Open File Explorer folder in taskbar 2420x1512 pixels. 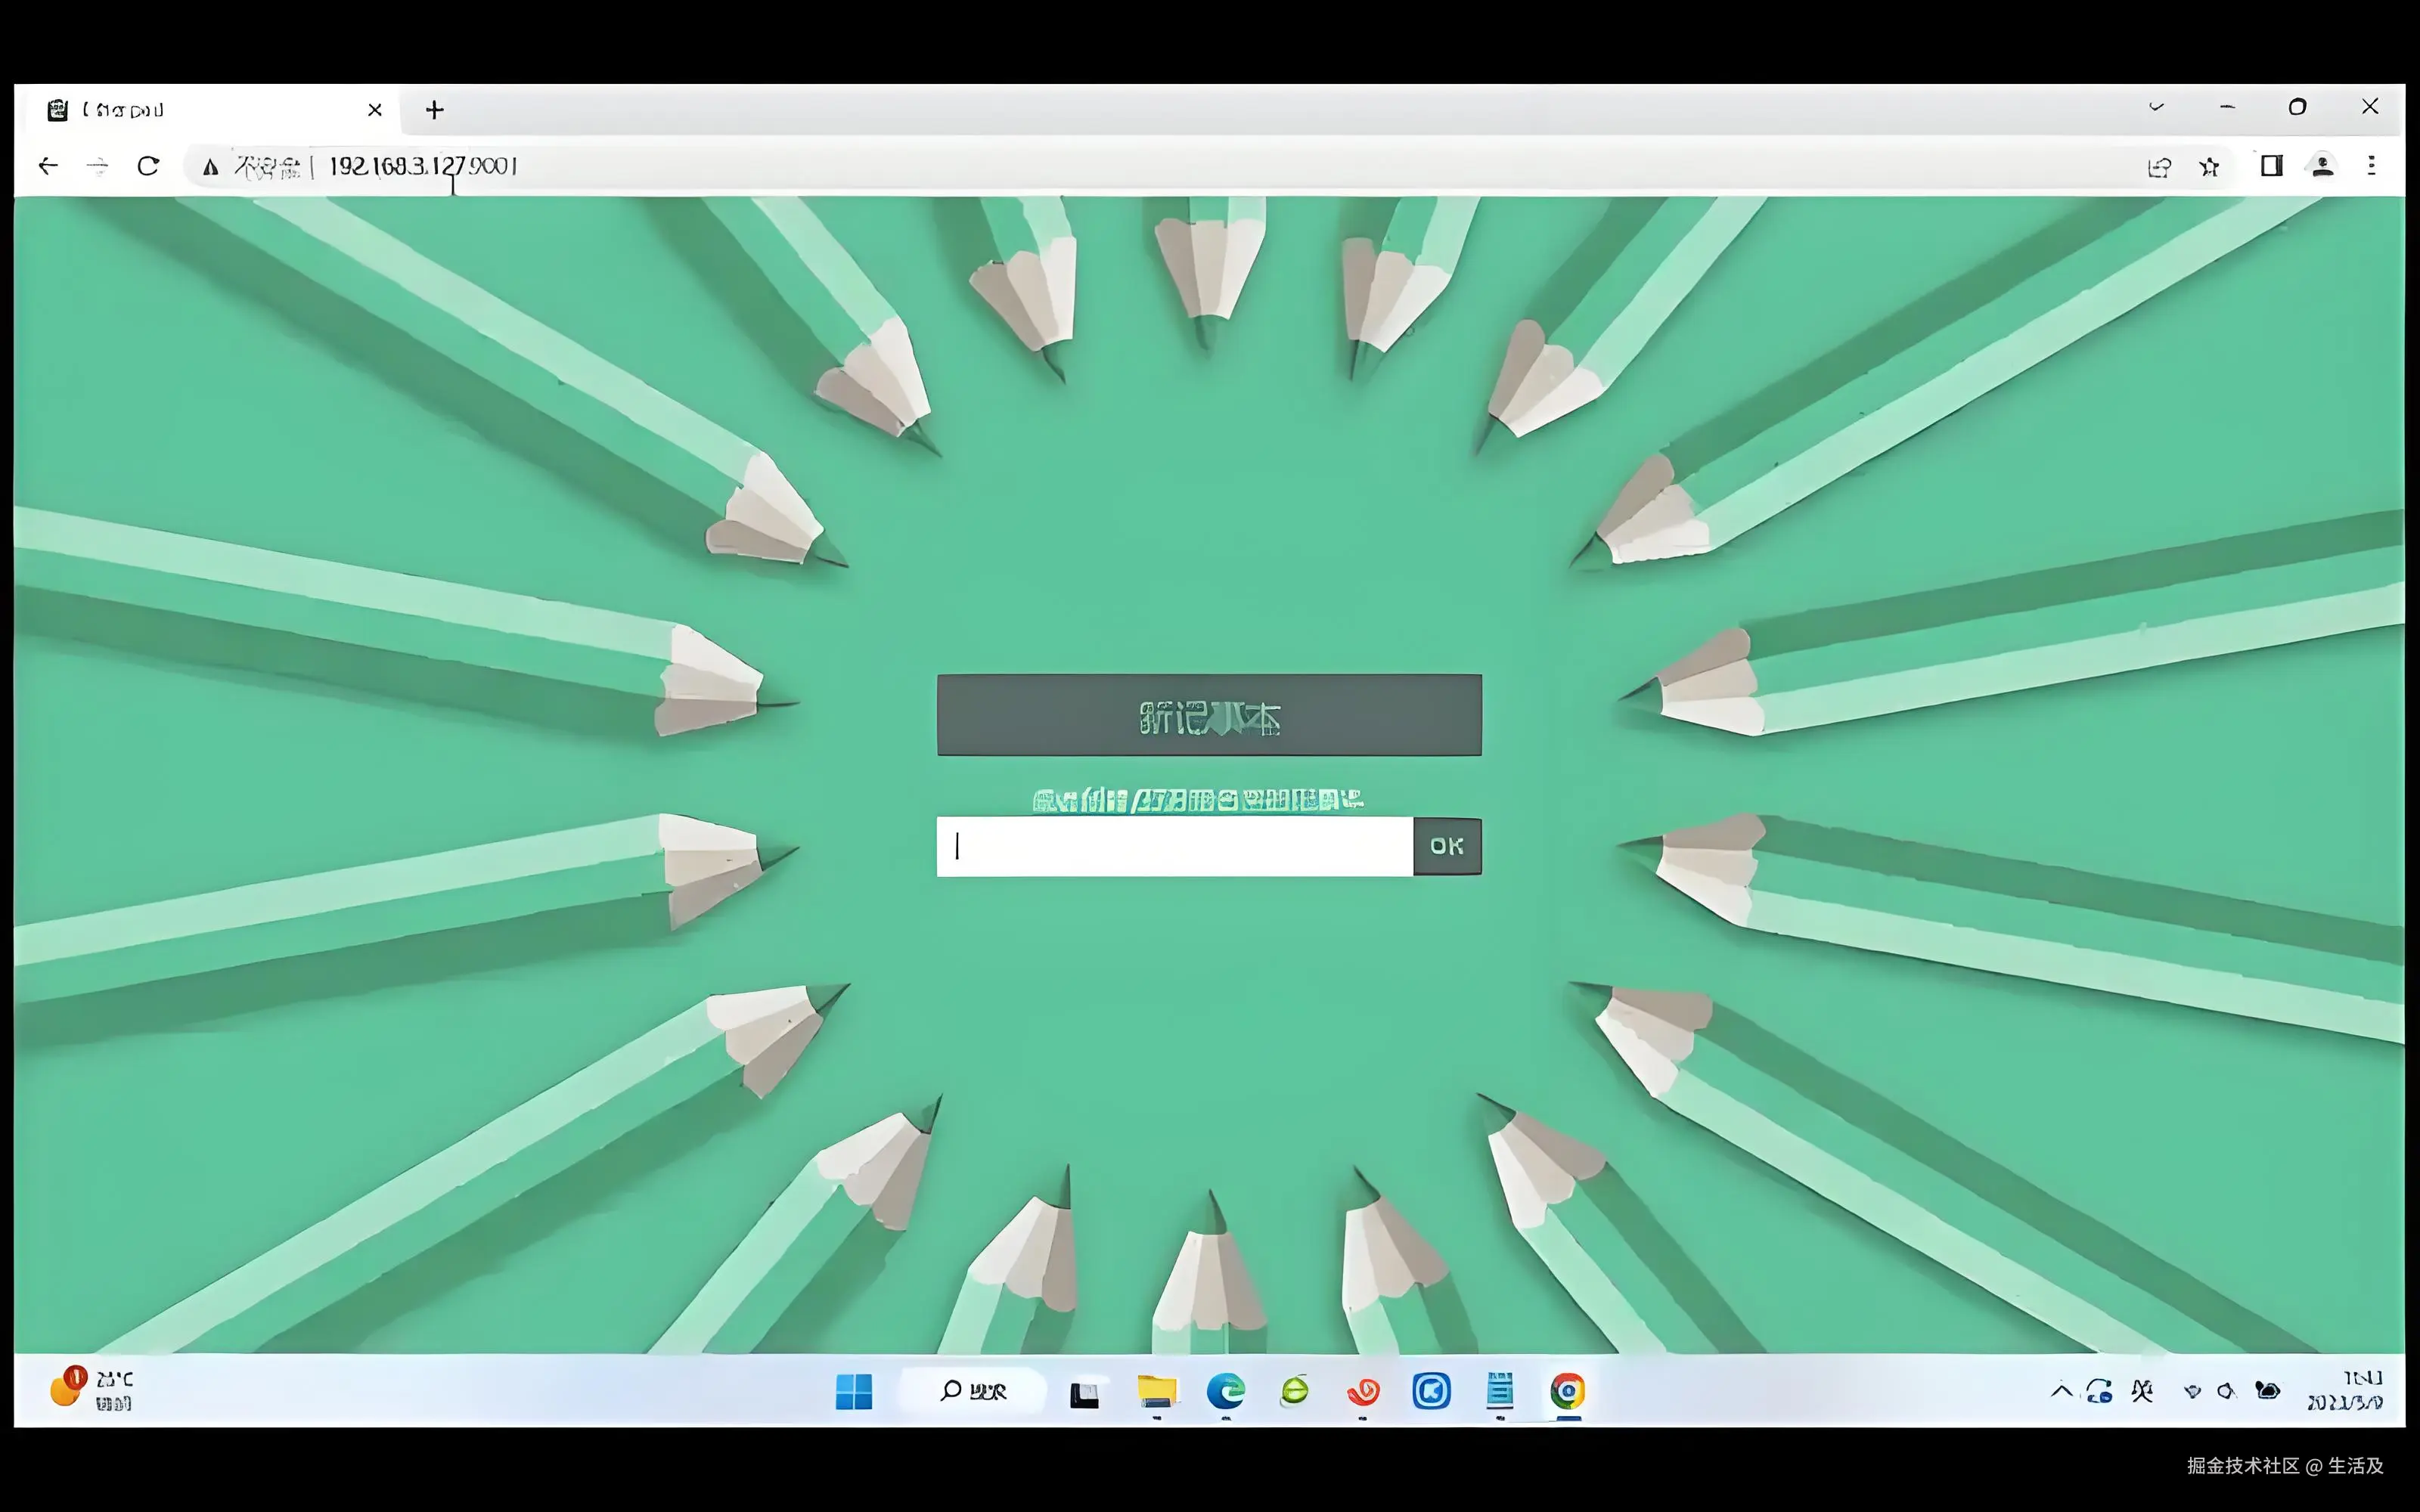(x=1156, y=1391)
